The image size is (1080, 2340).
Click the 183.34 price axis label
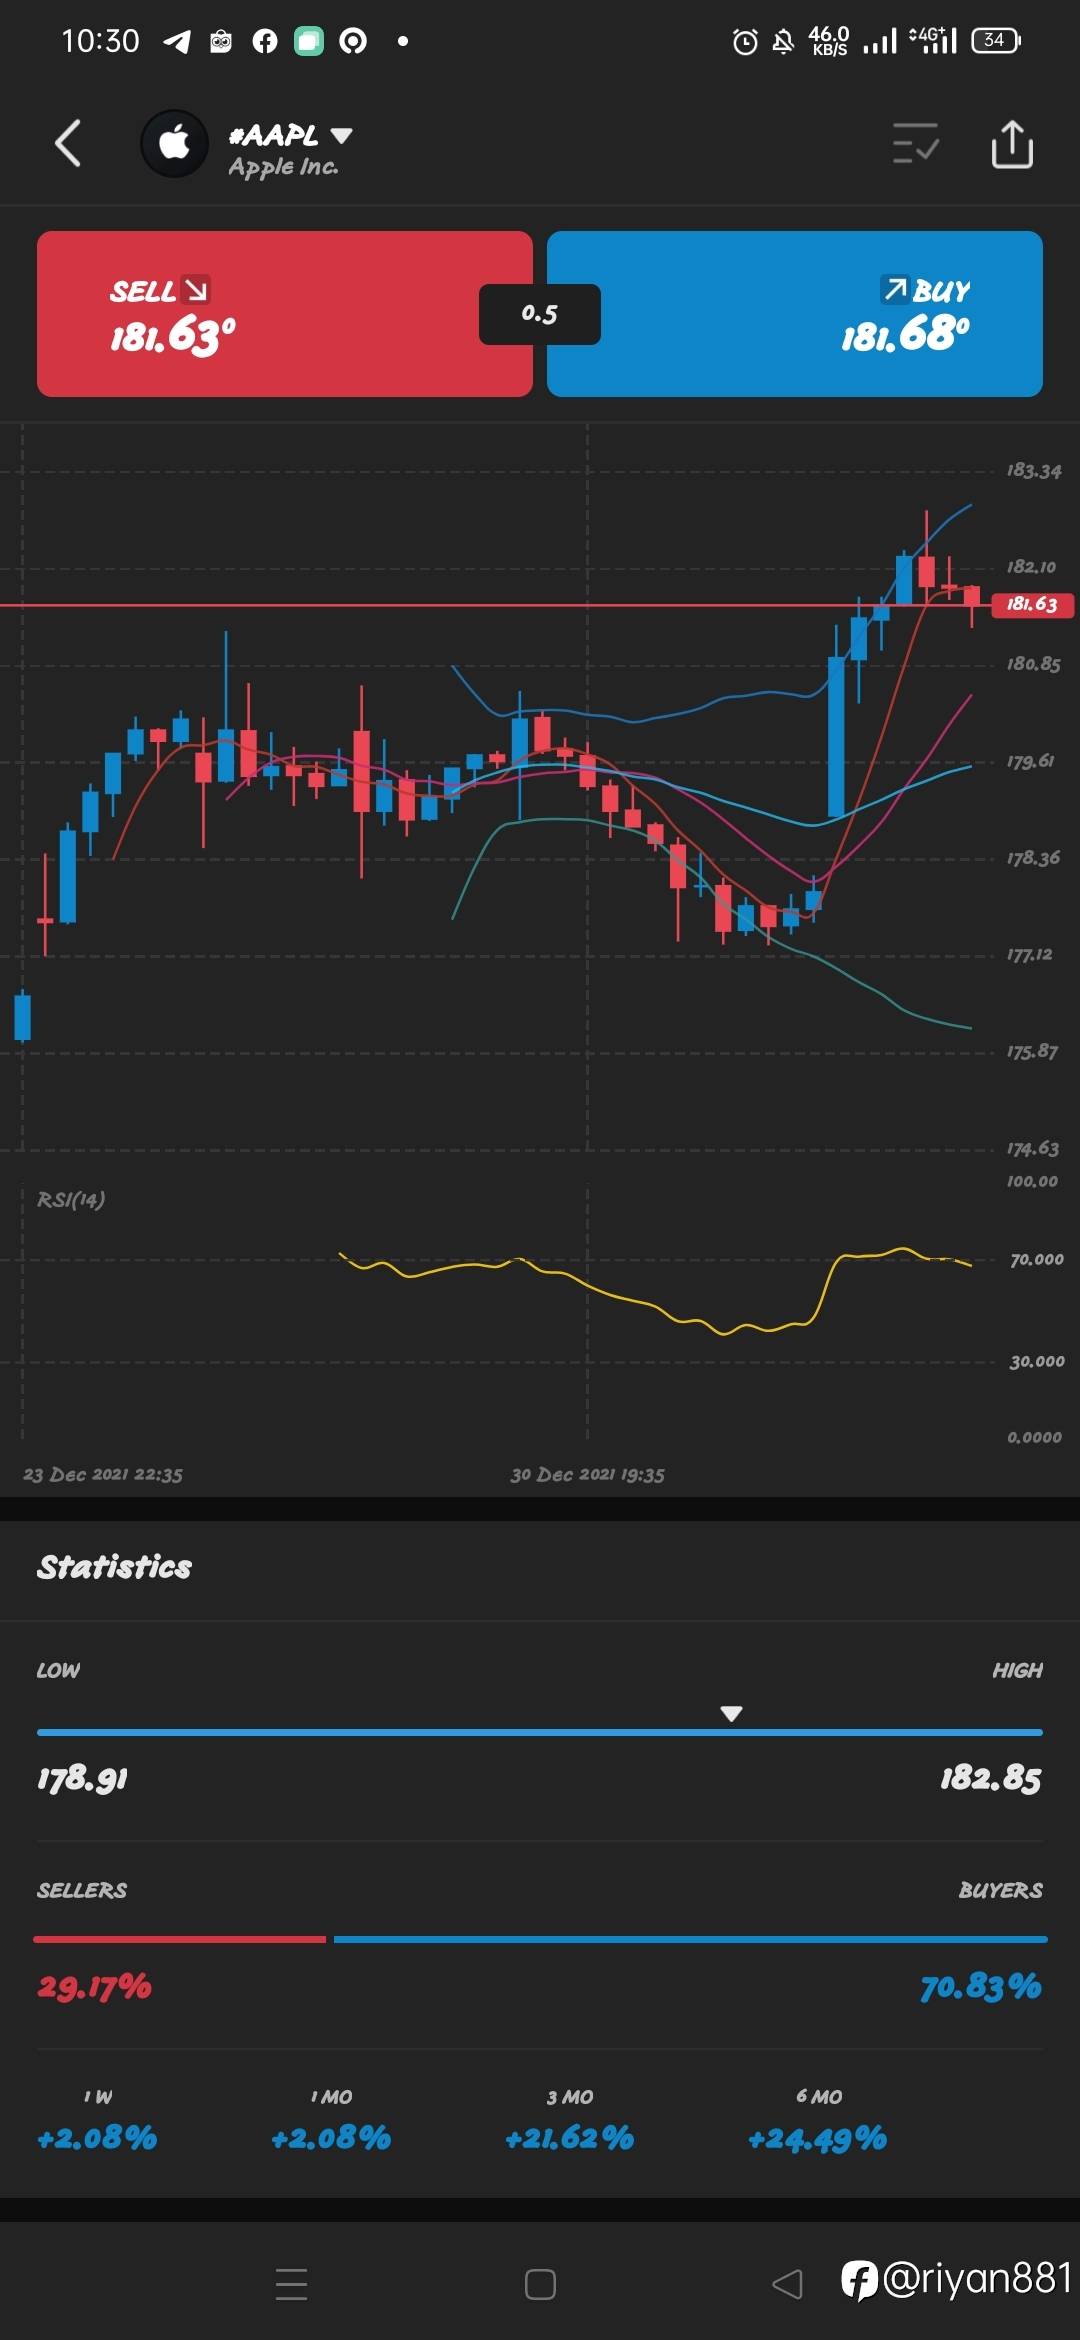pos(1034,470)
